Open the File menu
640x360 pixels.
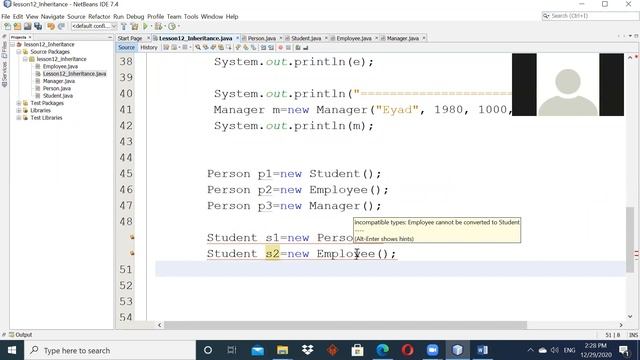6,16
